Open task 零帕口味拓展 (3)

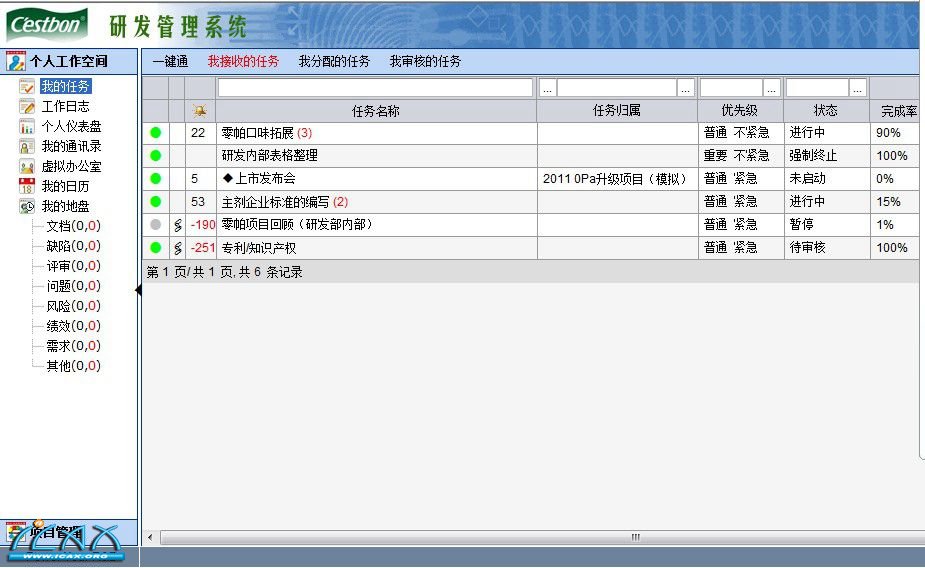(x=267, y=133)
